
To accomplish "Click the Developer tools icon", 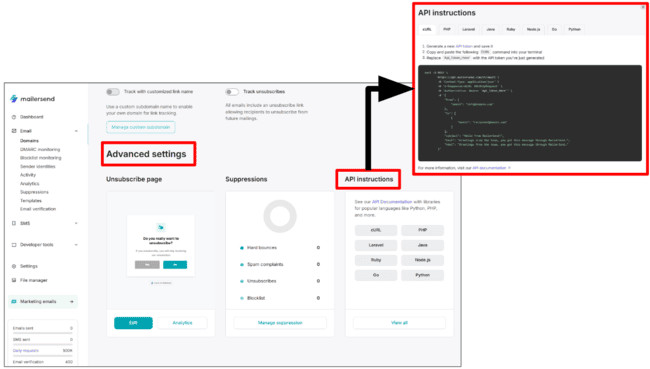I will click(14, 245).
